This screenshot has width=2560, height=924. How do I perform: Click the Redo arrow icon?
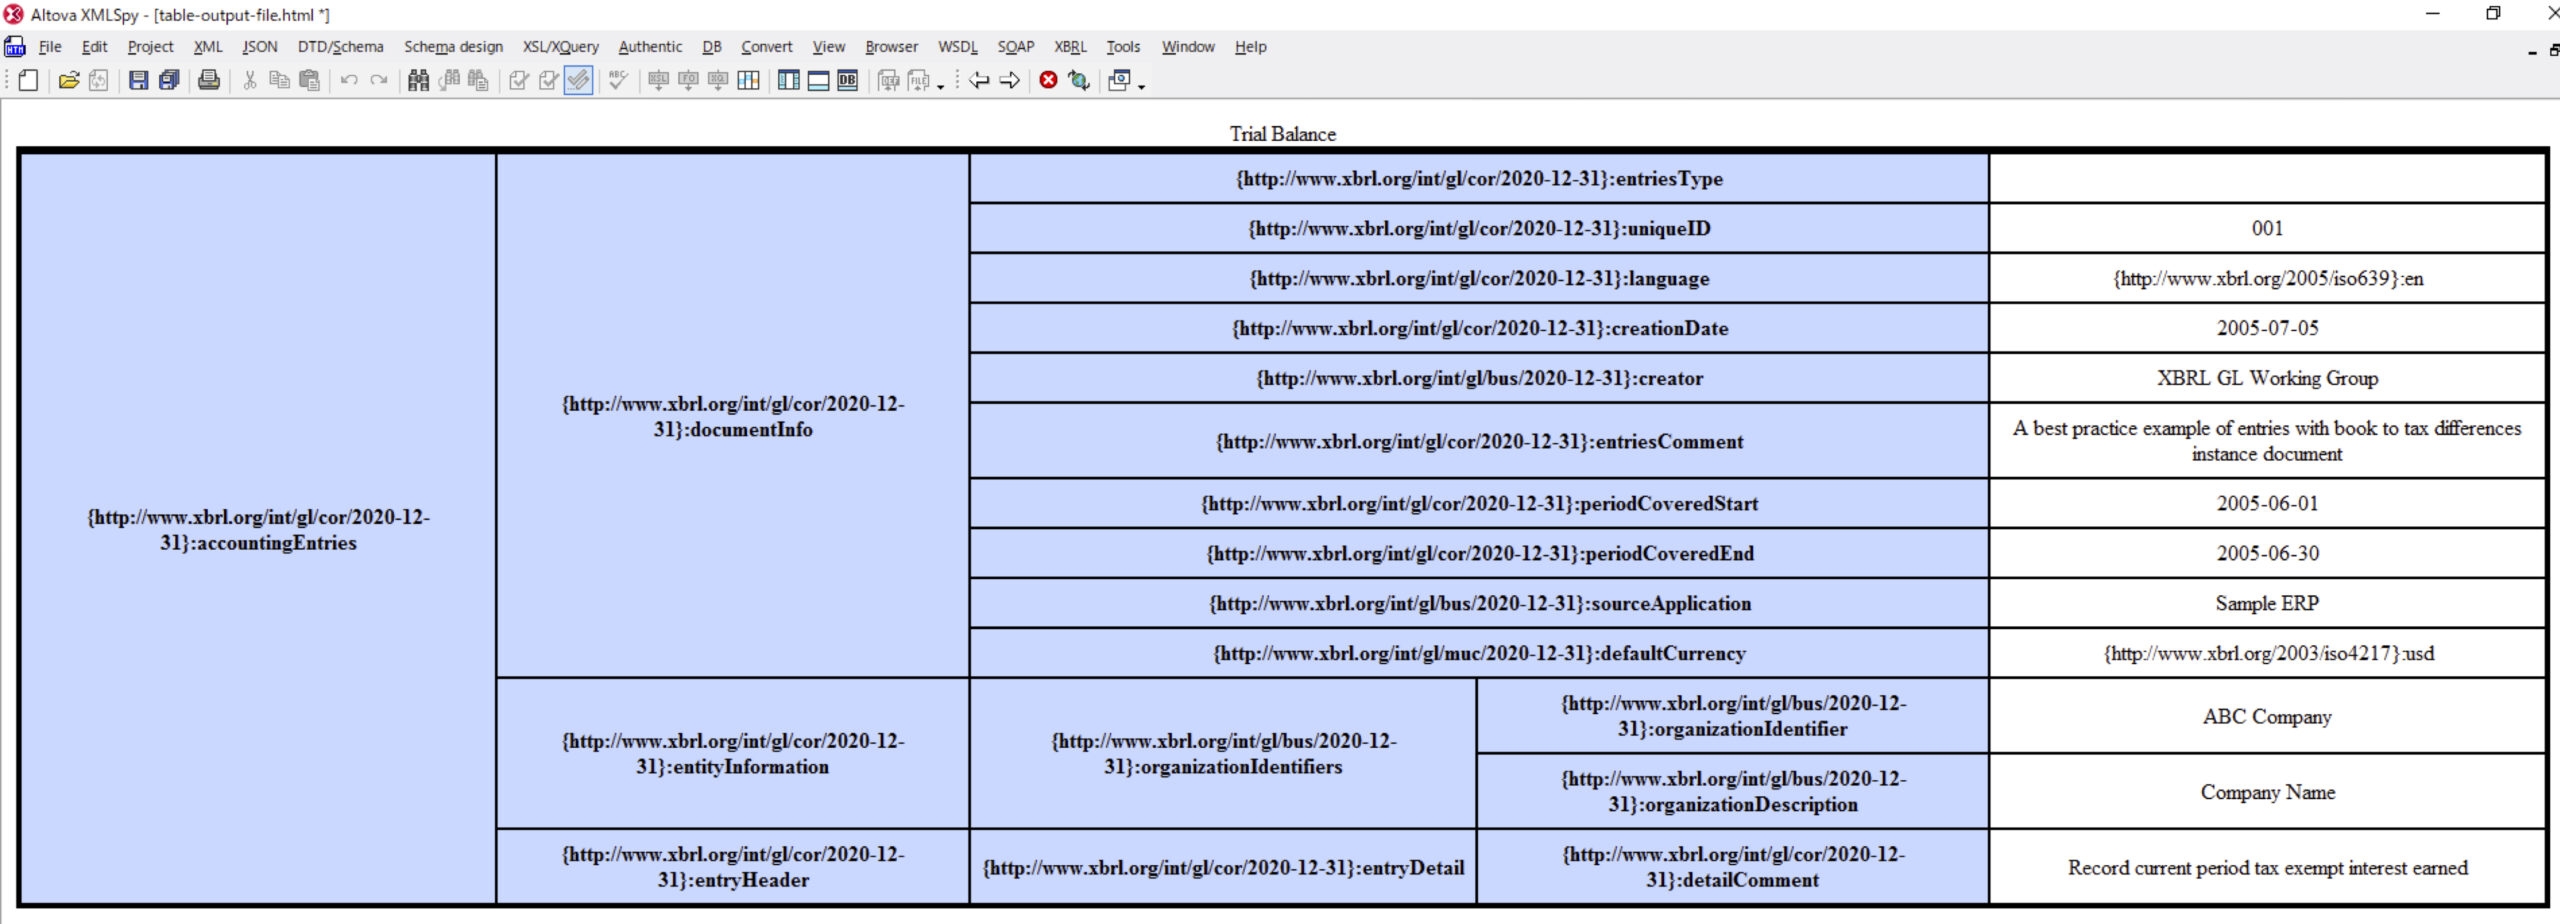click(379, 80)
